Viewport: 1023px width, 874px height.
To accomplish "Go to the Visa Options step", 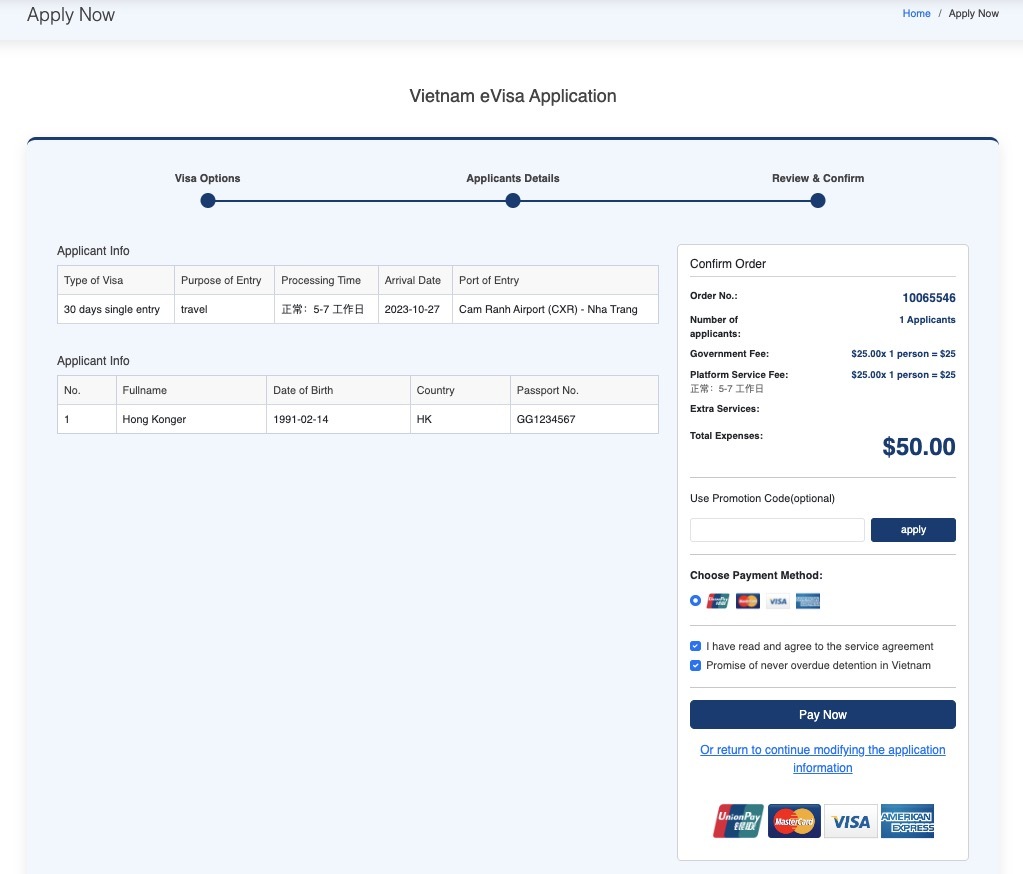I will click(x=208, y=201).
